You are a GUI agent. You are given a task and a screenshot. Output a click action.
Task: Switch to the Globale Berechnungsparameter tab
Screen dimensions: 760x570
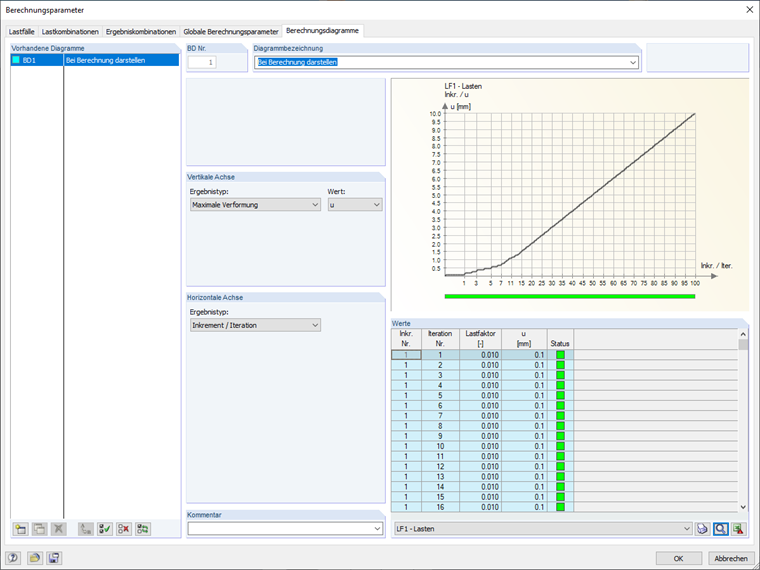[231, 32]
